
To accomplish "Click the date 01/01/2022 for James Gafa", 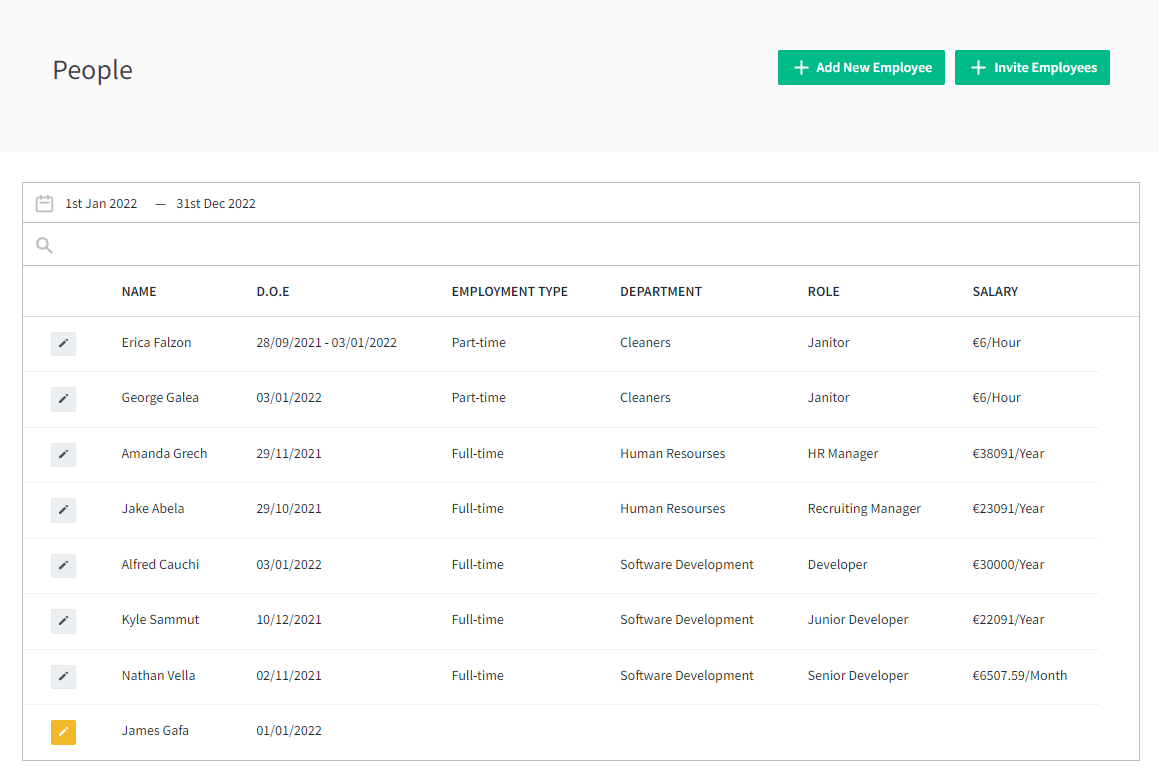I will click(x=288, y=731).
